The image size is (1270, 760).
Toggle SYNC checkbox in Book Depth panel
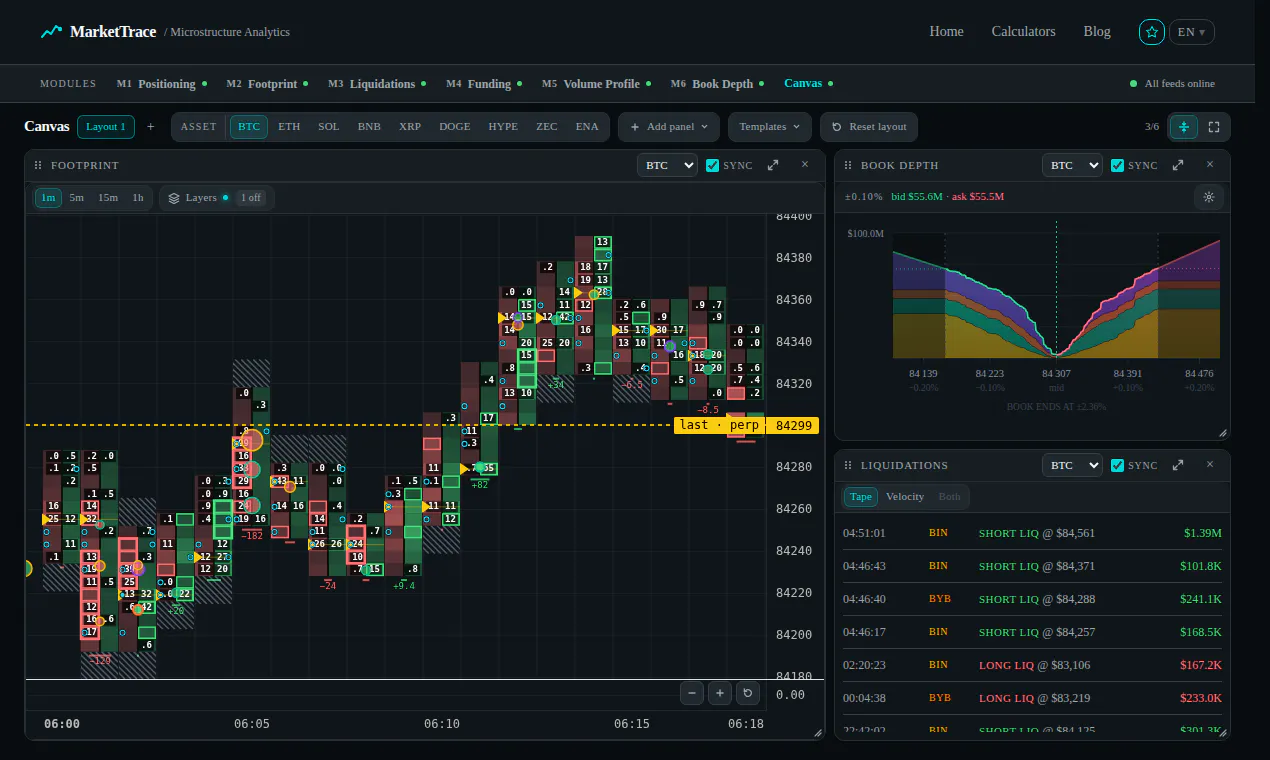pos(1117,165)
